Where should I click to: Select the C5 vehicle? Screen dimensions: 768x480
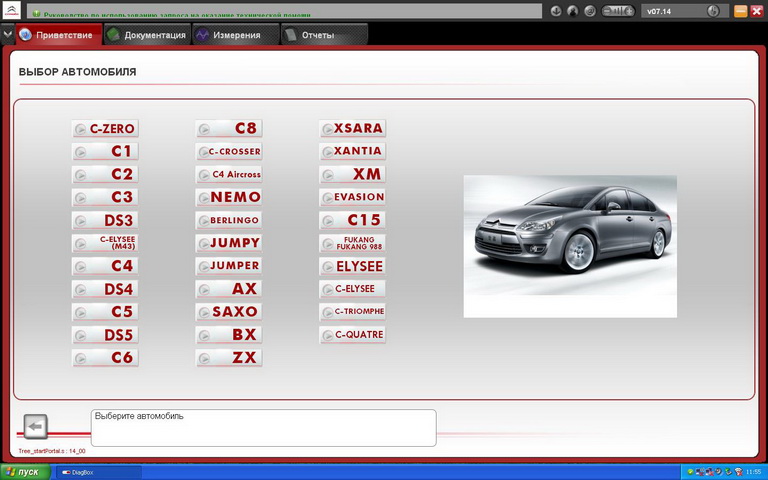105,312
